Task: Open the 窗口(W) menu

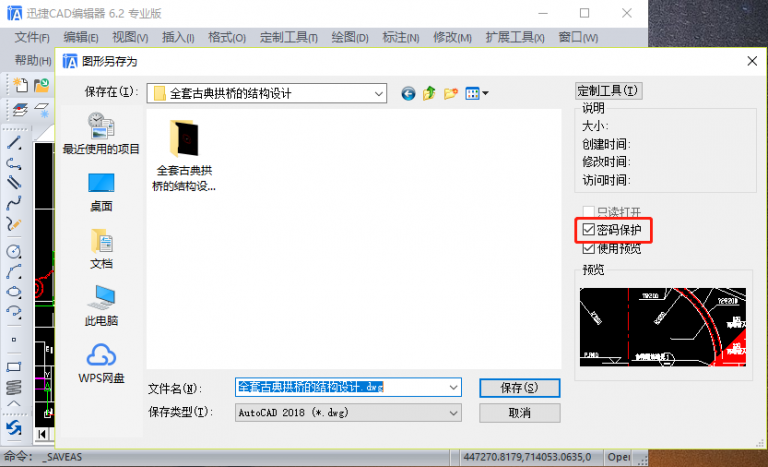Action: point(578,37)
